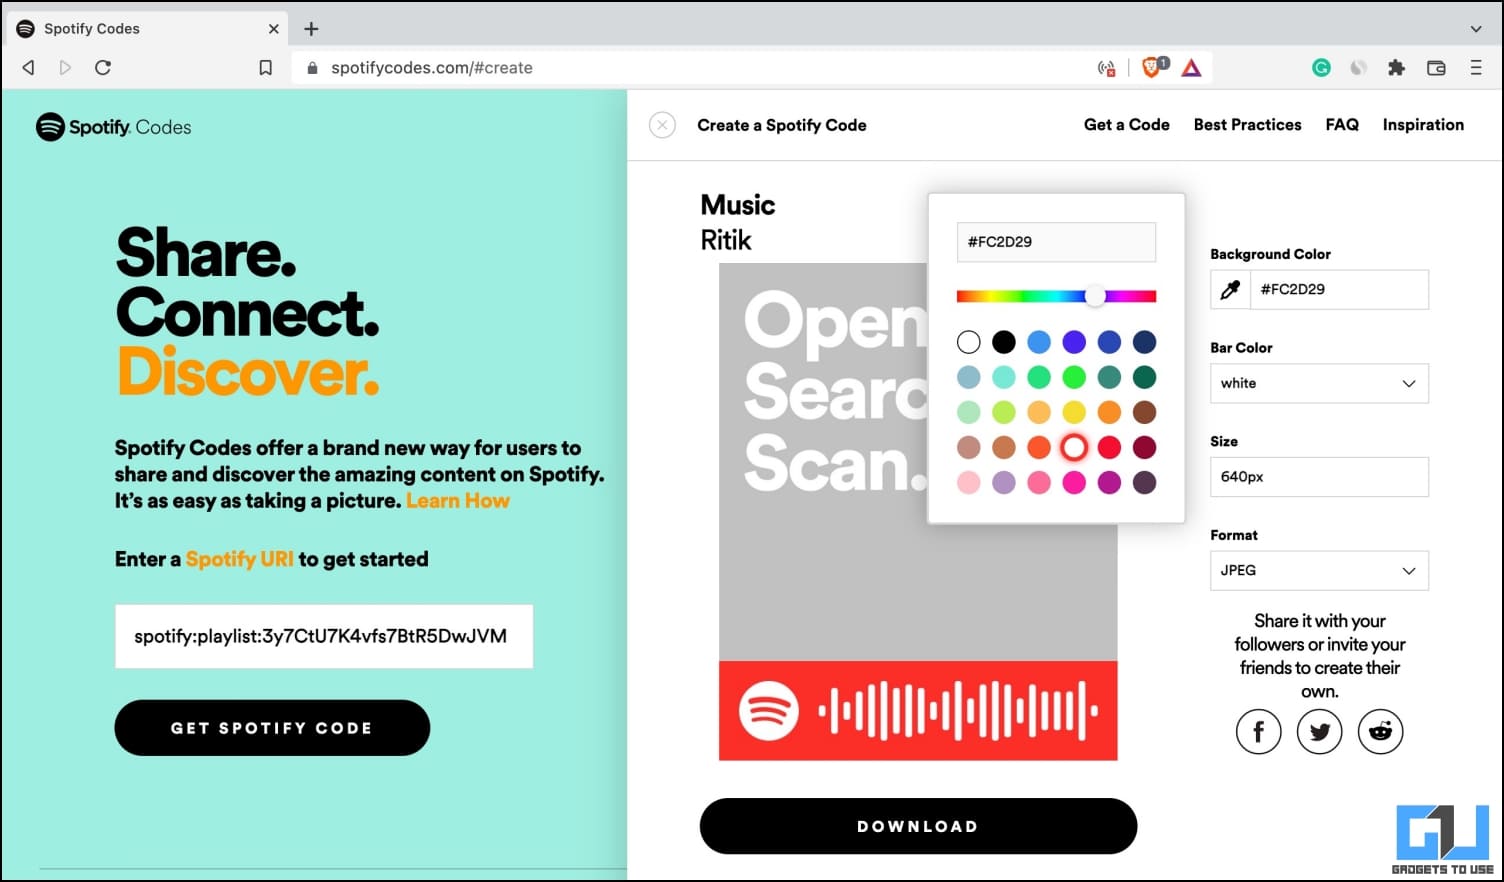Image resolution: width=1504 pixels, height=882 pixels.
Task: Reload the Spotify Codes page
Action: click(103, 68)
